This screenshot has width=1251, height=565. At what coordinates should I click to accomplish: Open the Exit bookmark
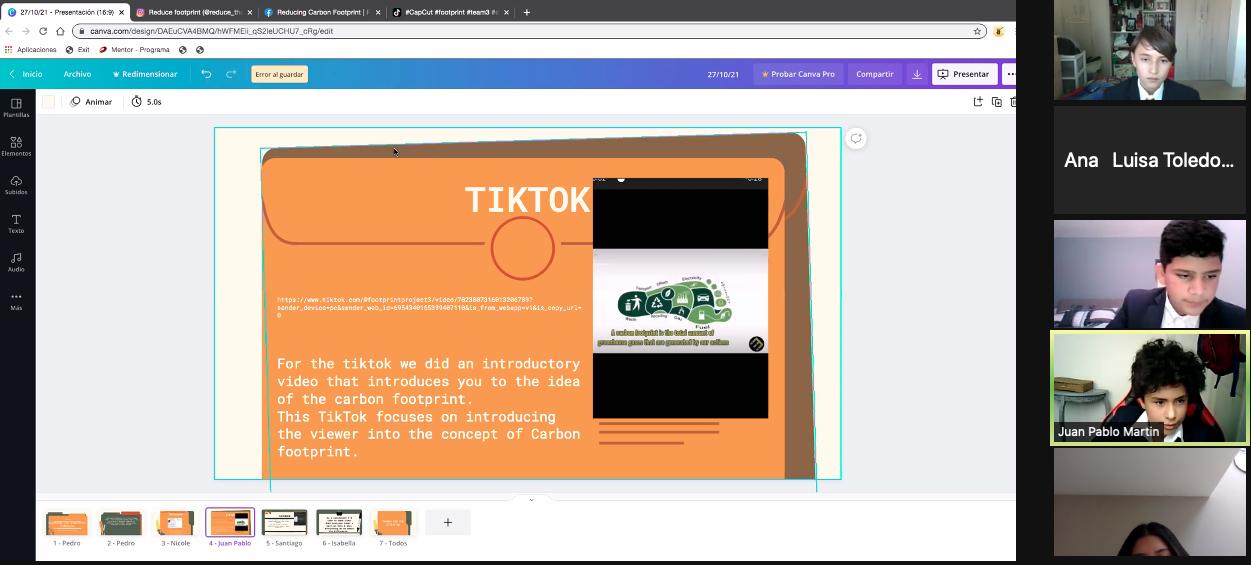(77, 49)
